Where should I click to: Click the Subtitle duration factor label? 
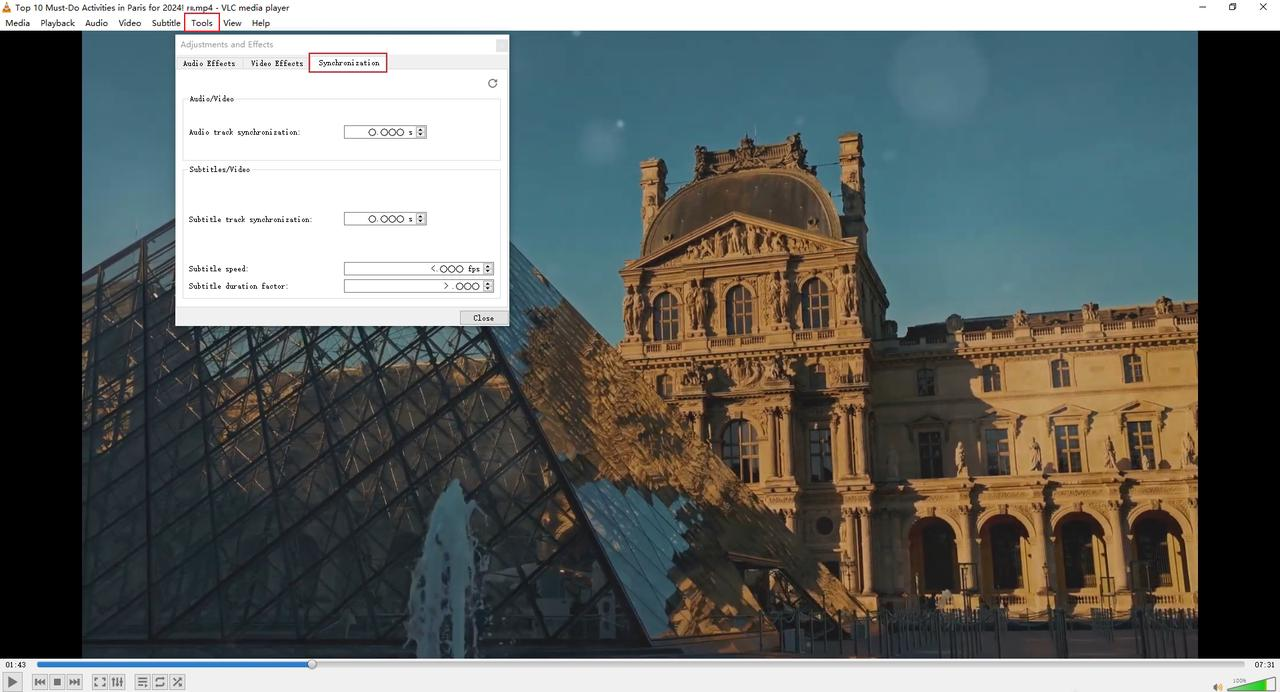[238, 286]
